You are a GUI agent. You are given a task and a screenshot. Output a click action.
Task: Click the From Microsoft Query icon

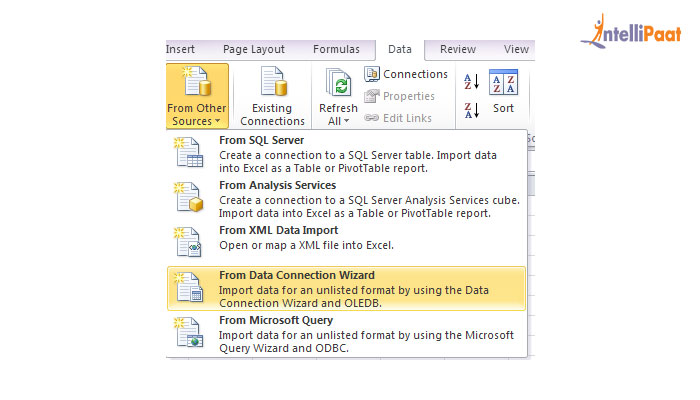[189, 333]
